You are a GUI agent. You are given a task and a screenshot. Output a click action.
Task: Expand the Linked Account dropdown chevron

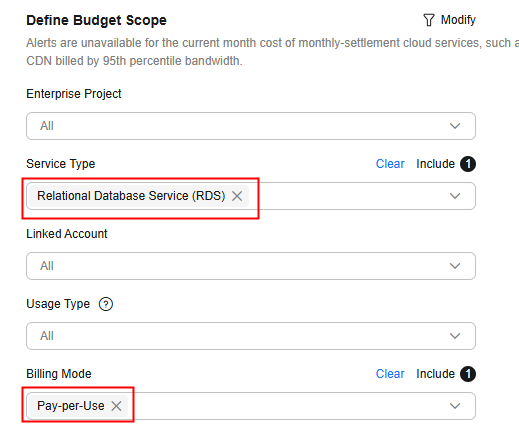pos(455,266)
